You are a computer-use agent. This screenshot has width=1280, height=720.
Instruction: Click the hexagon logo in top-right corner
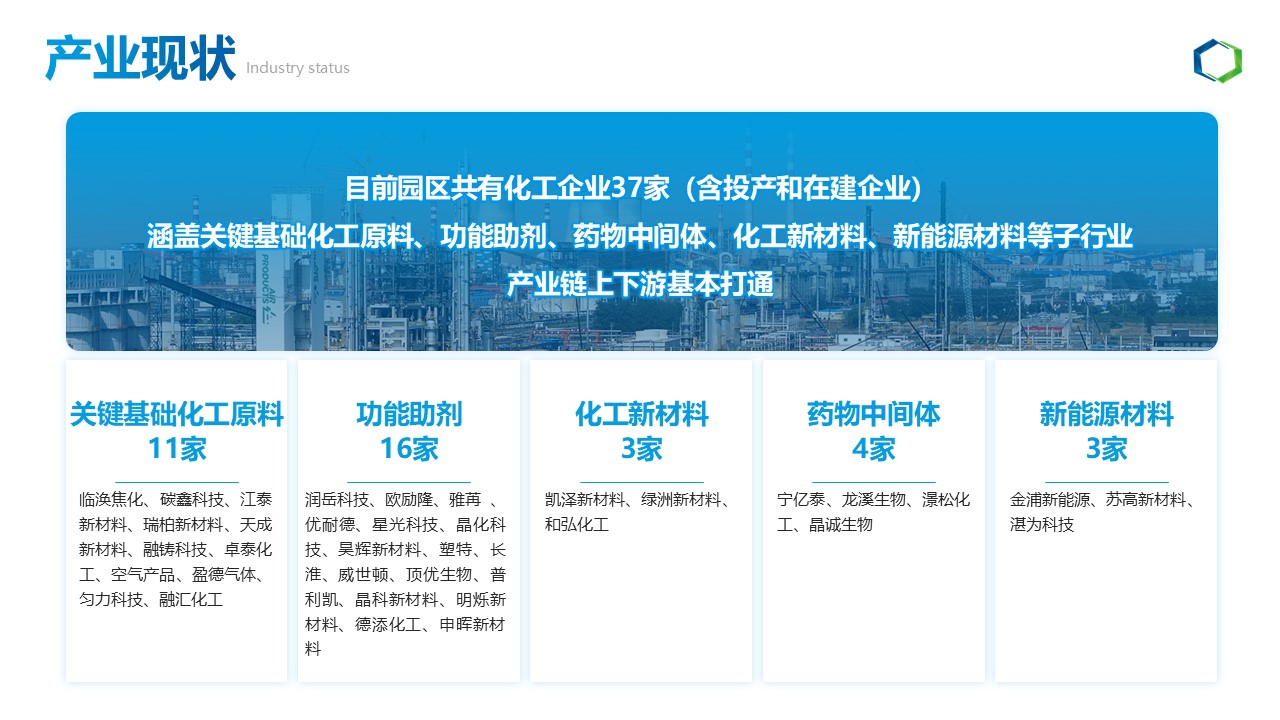tap(1217, 61)
